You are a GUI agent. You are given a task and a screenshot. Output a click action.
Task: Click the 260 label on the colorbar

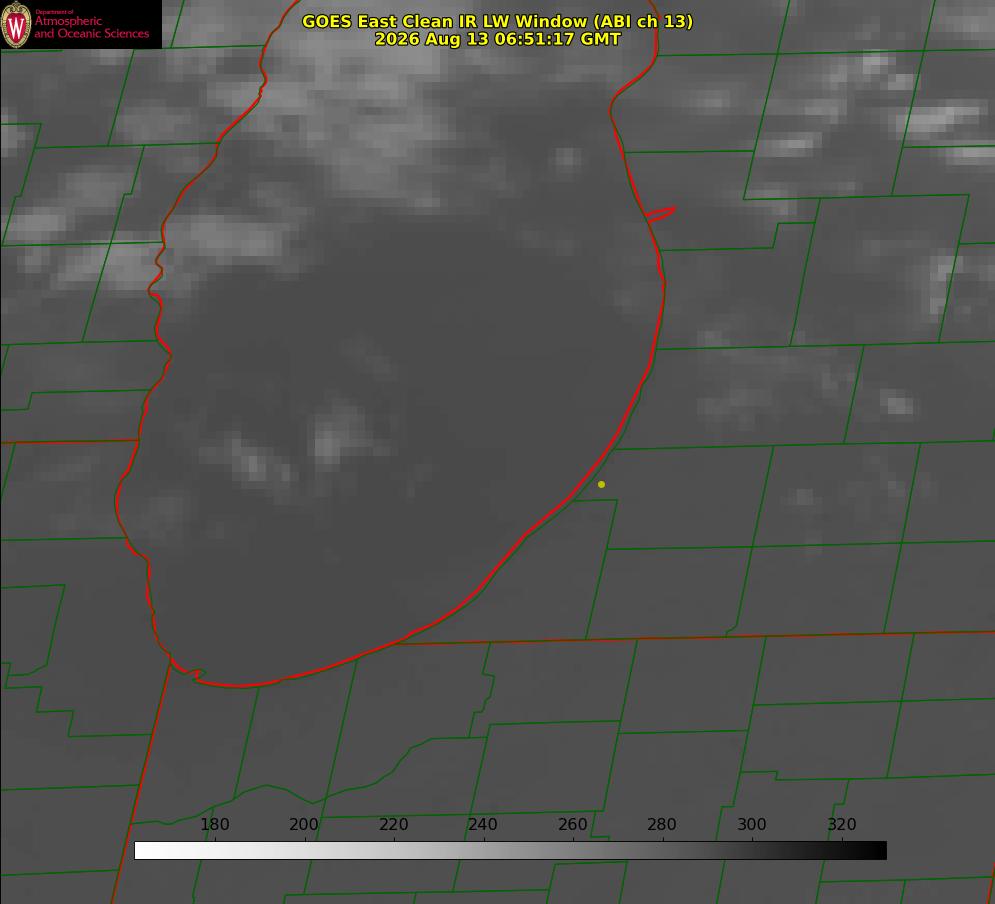click(572, 824)
